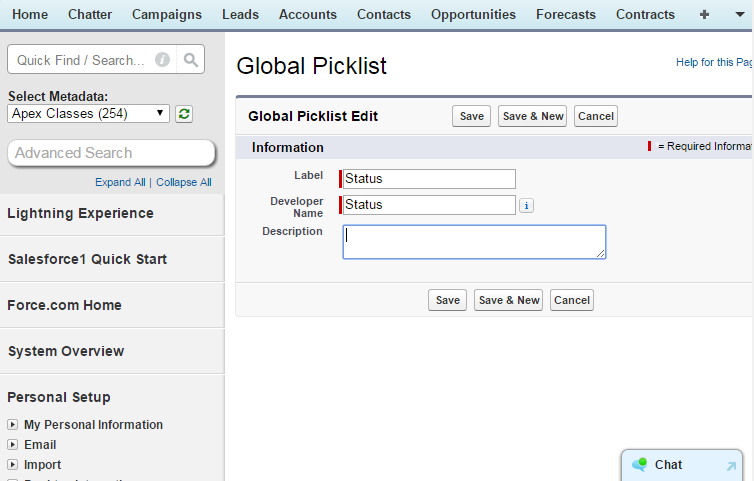This screenshot has width=754, height=481.
Task: Open the plus tab for all tabs
Action: pyautogui.click(x=705, y=14)
